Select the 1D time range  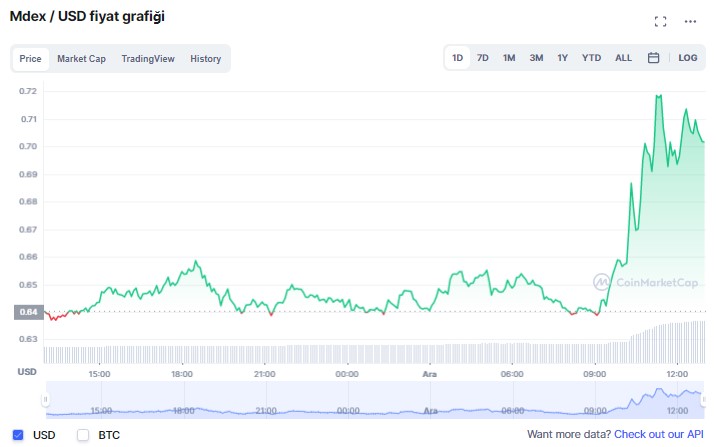point(457,58)
